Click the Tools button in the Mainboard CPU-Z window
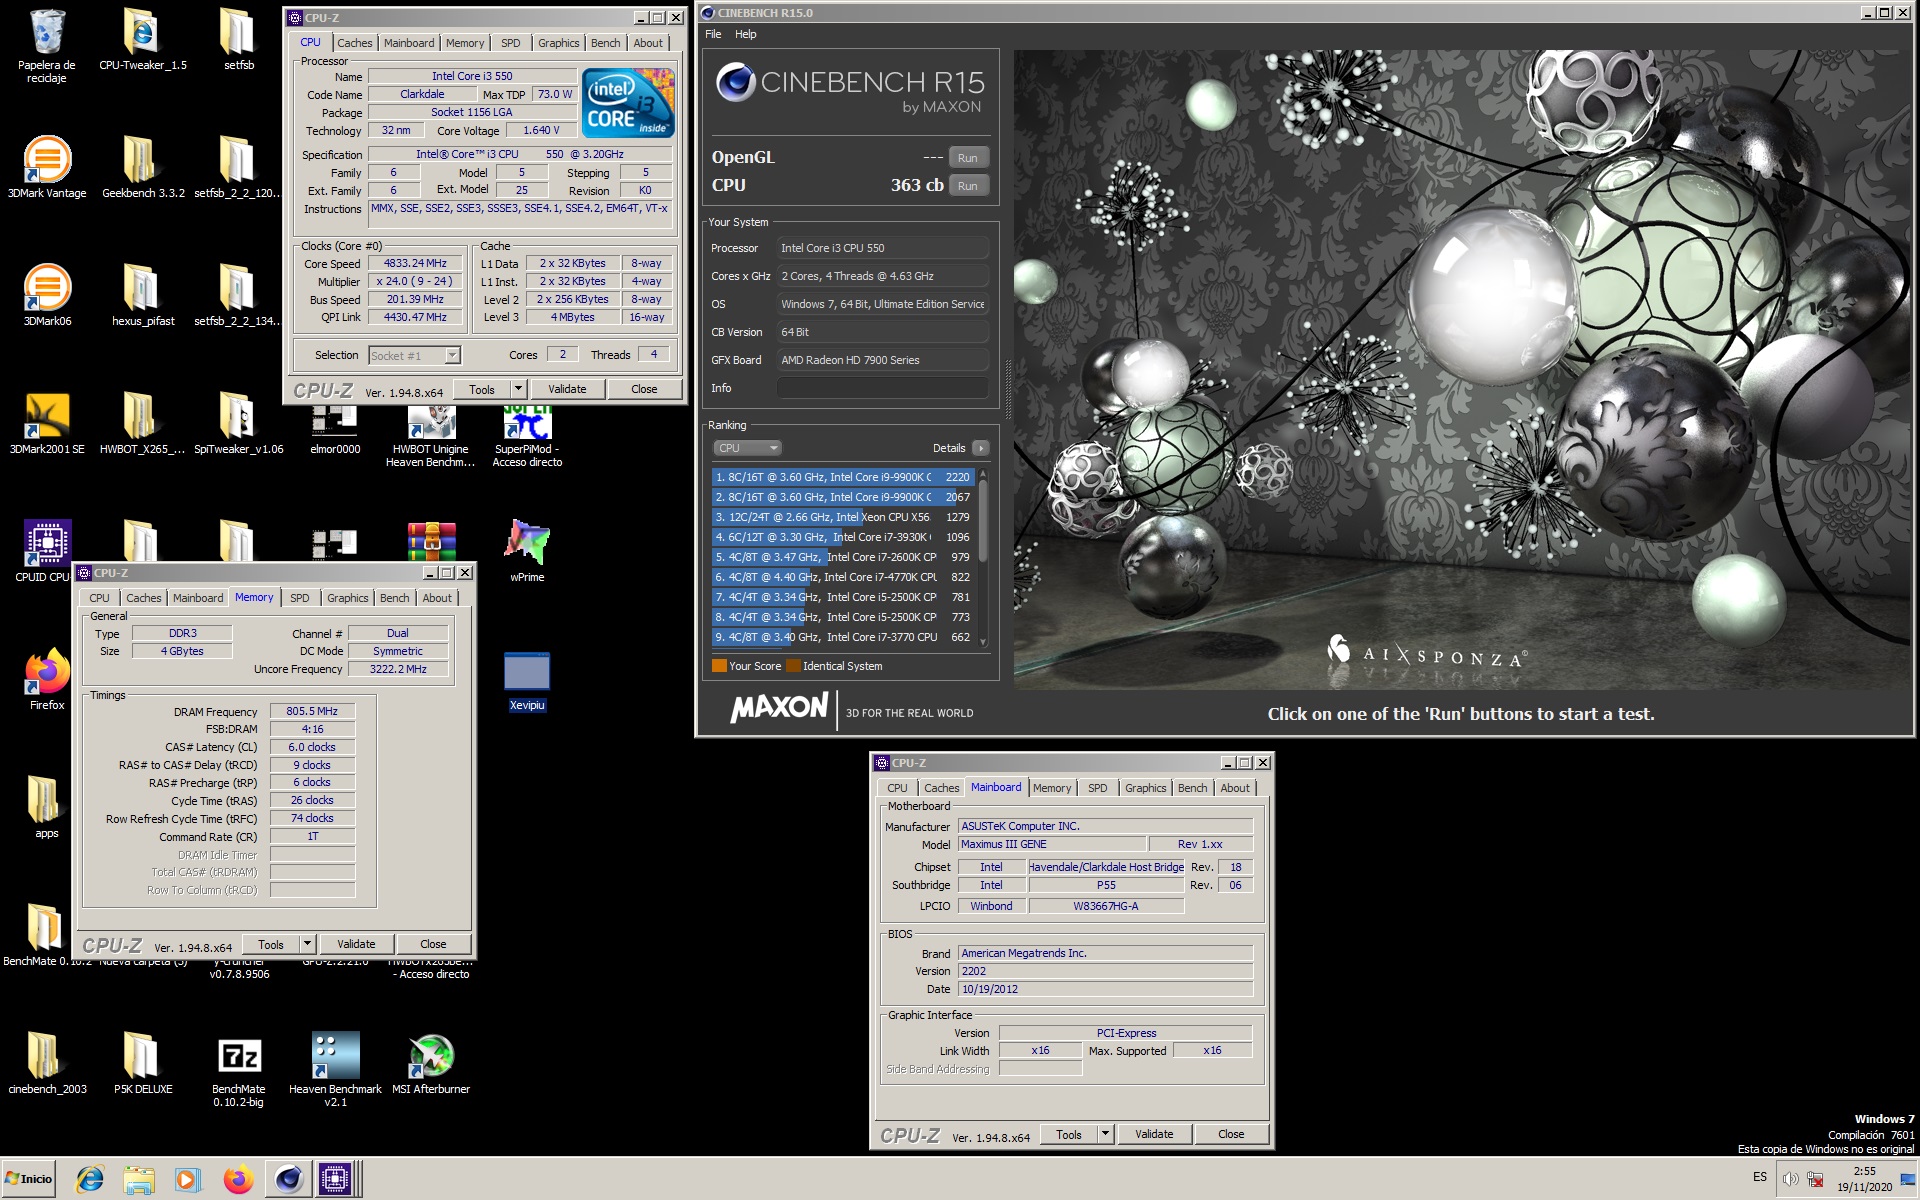Screen dimensions: 1920x1200 tap(1069, 1134)
